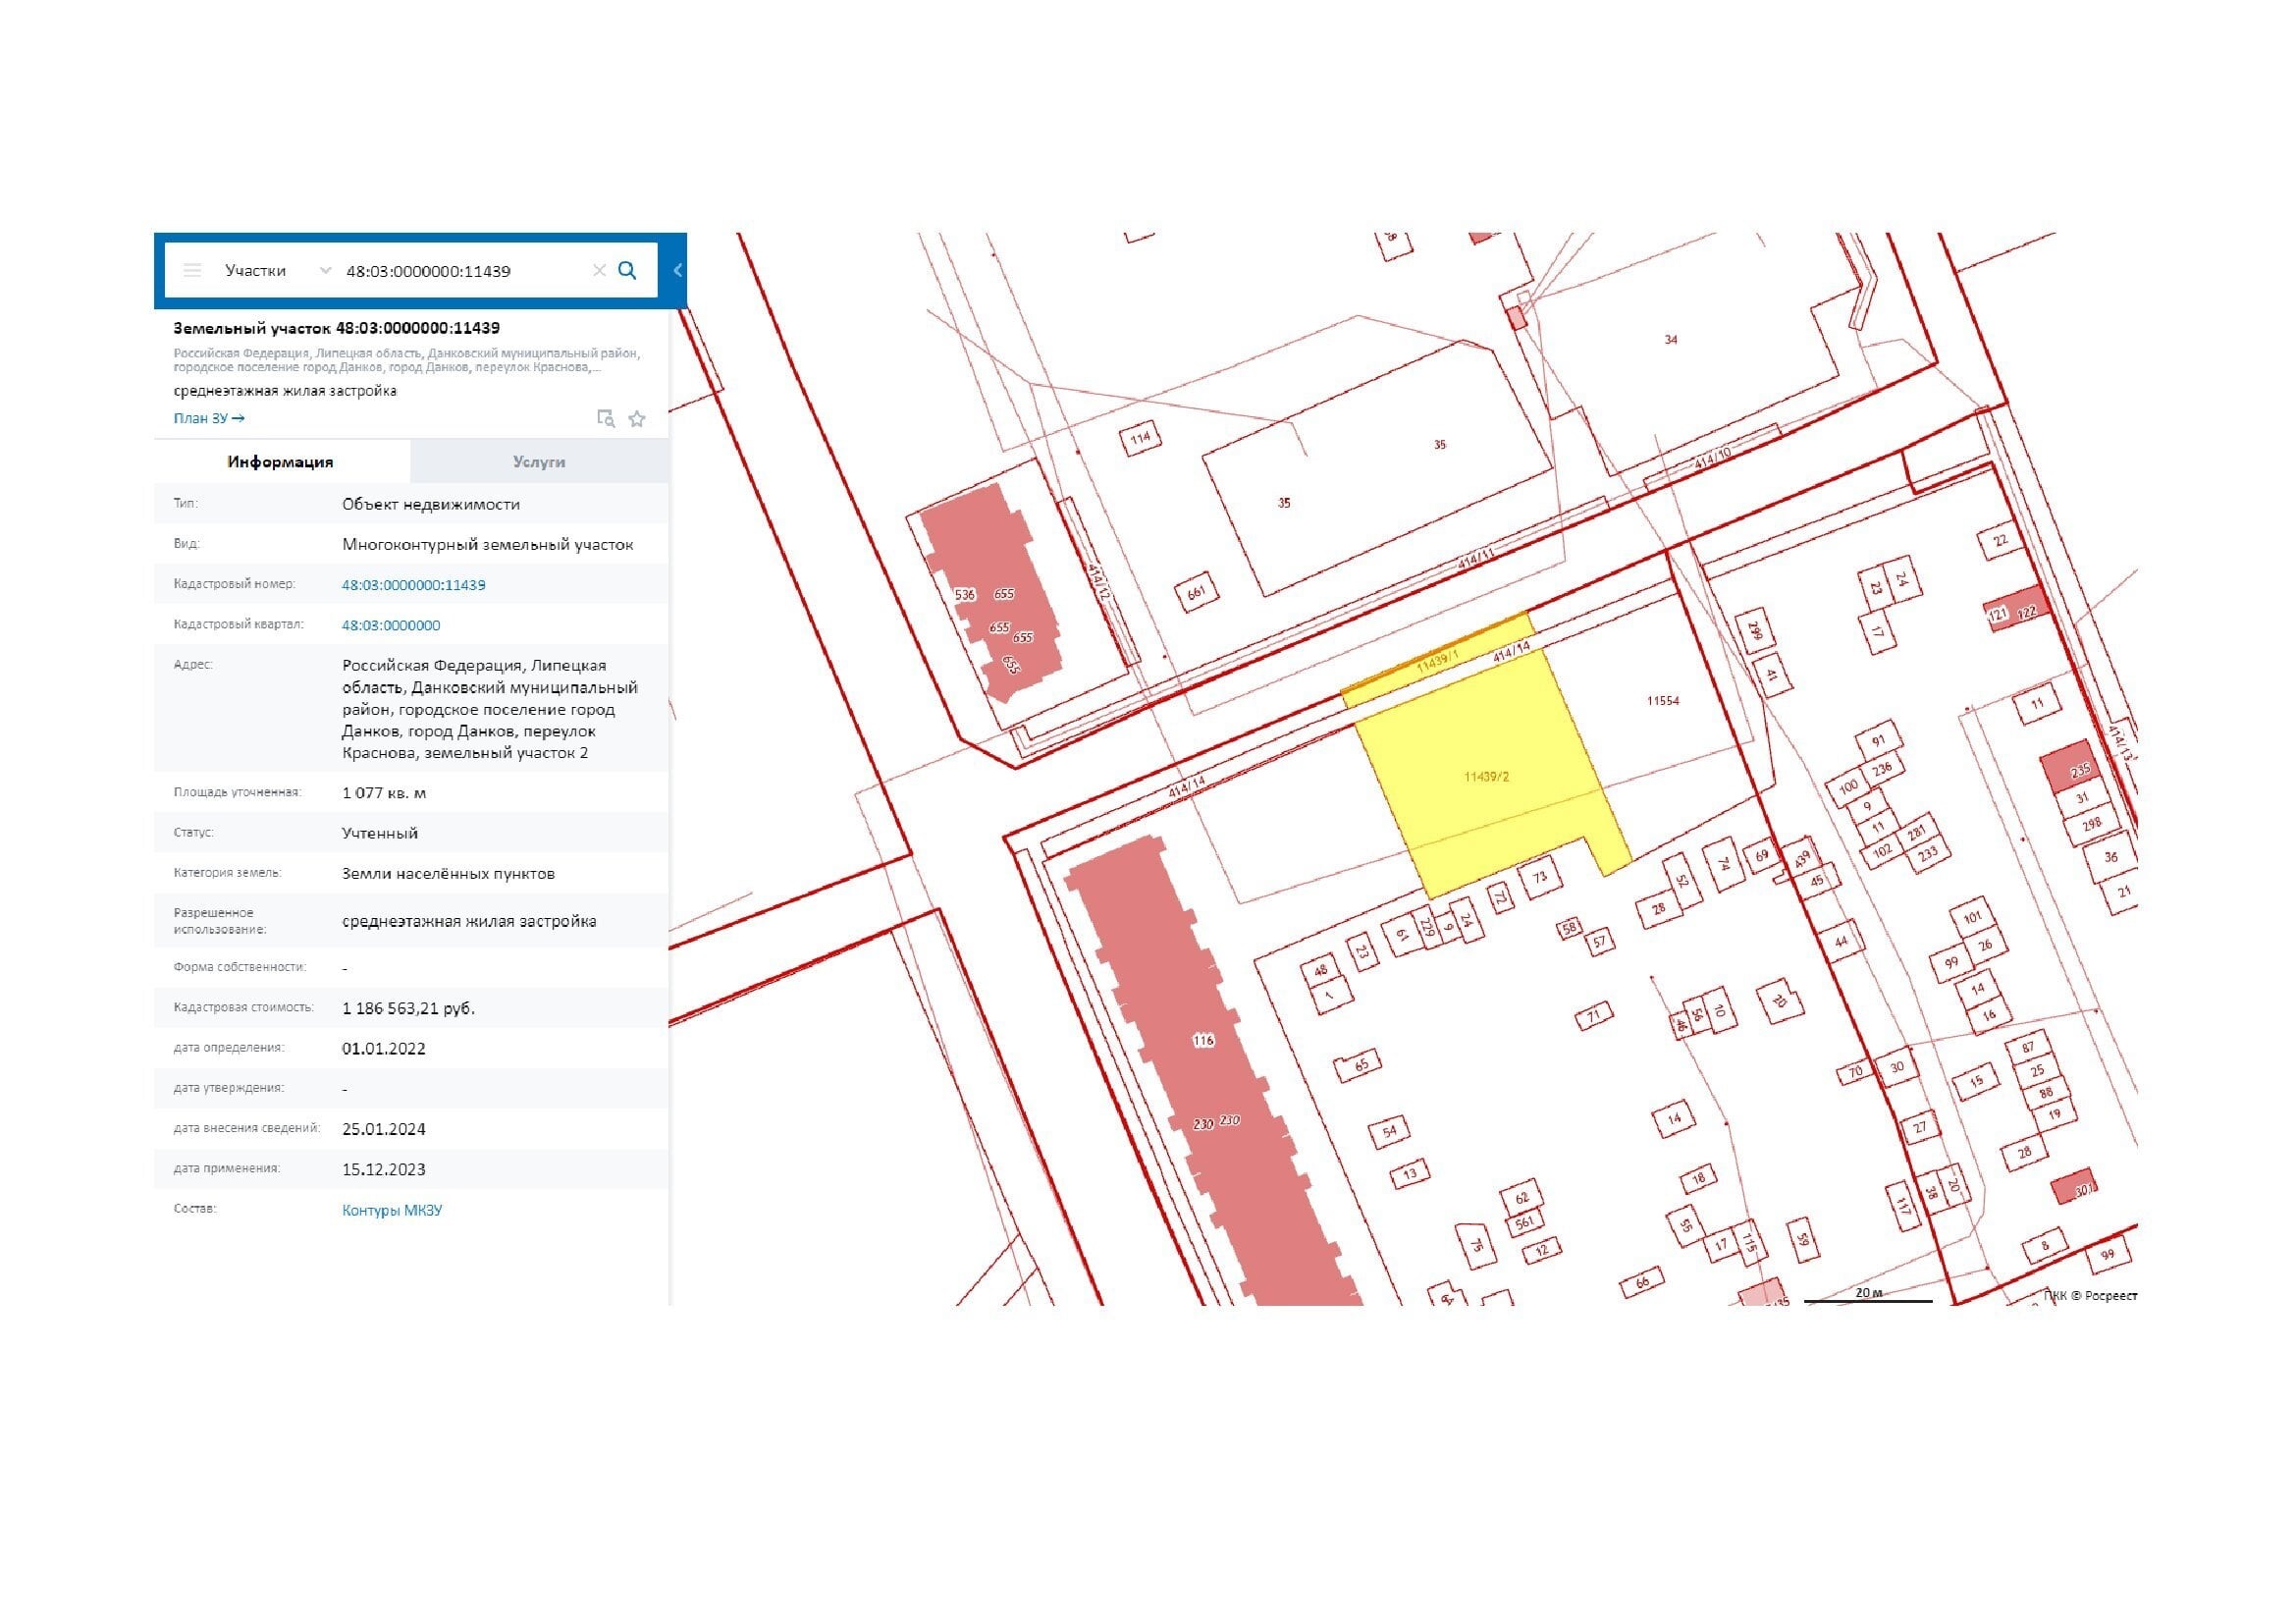The image size is (2296, 1624).
Task: Click the parcel header title text
Action: (x=336, y=328)
